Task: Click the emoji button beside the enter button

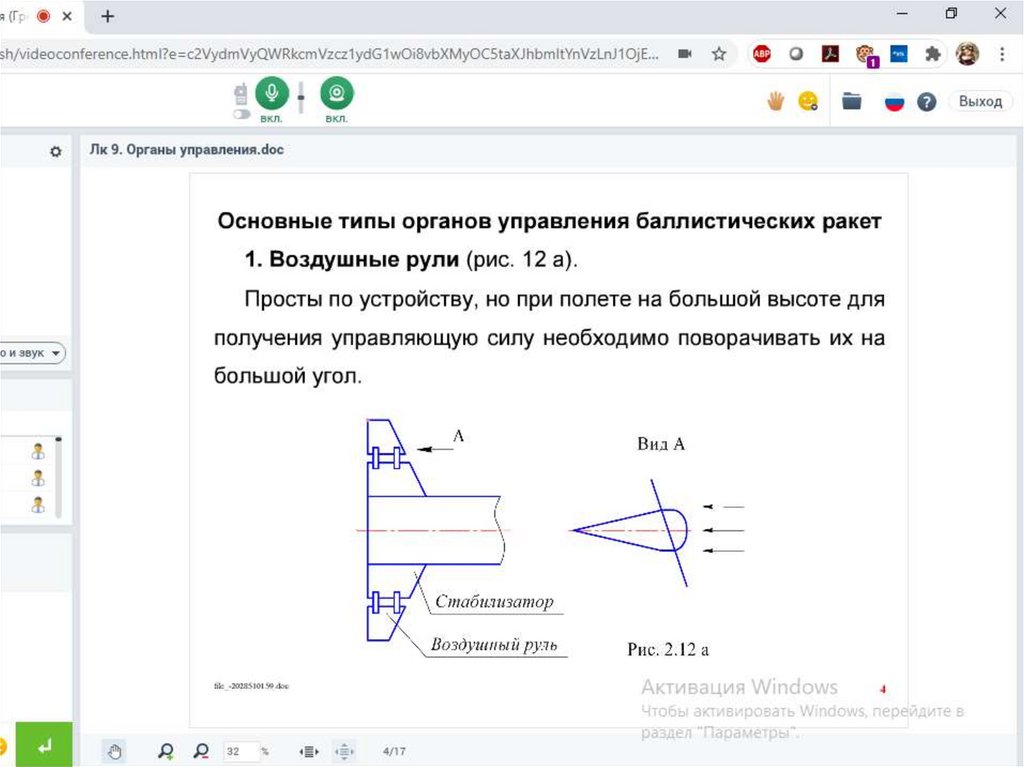Action: coord(3,745)
